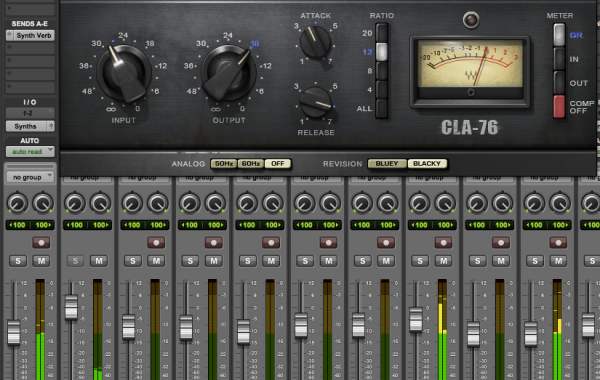The width and height of the screenshot is (600, 380).
Task: Open the auto read automation dropdown
Action: 30,152
